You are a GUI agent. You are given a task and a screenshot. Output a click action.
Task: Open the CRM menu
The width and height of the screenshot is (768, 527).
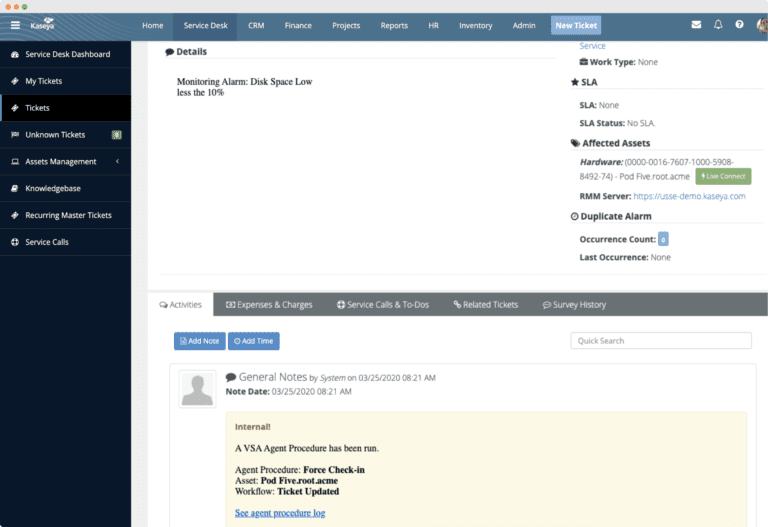[256, 25]
